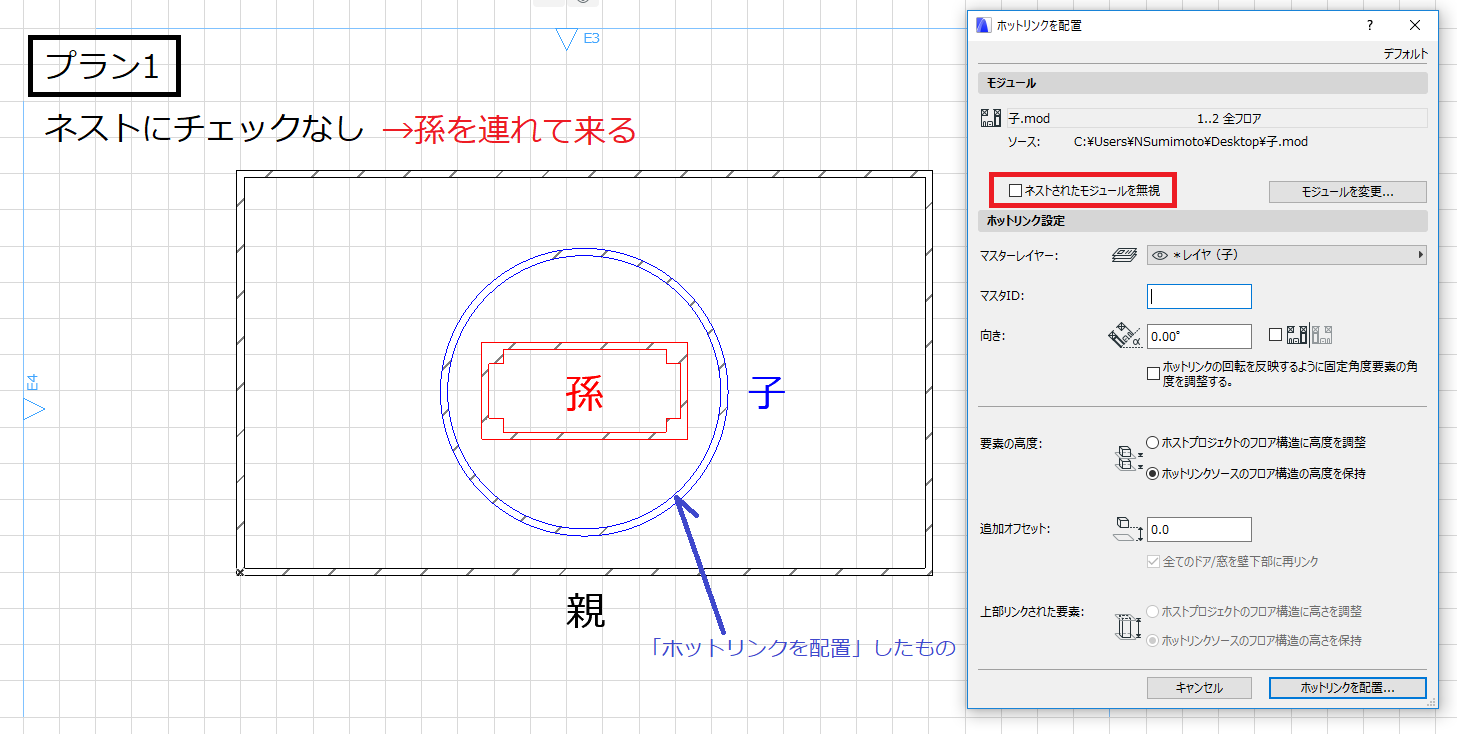The height and width of the screenshot is (734, 1457).
Task: Click the 子.mod module icon
Action: pyautogui.click(x=991, y=119)
